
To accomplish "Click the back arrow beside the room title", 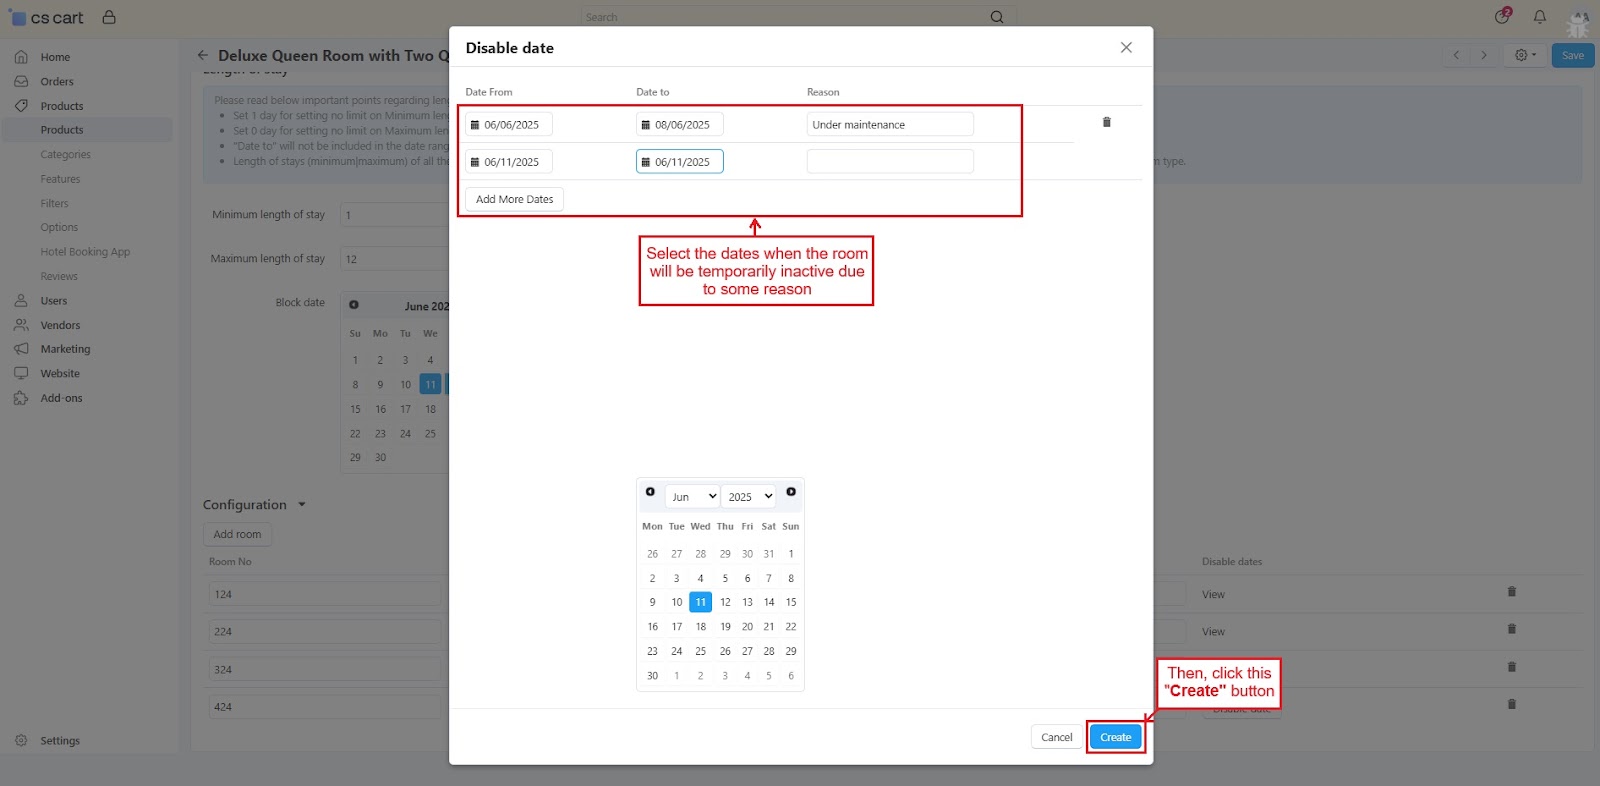I will [203, 55].
